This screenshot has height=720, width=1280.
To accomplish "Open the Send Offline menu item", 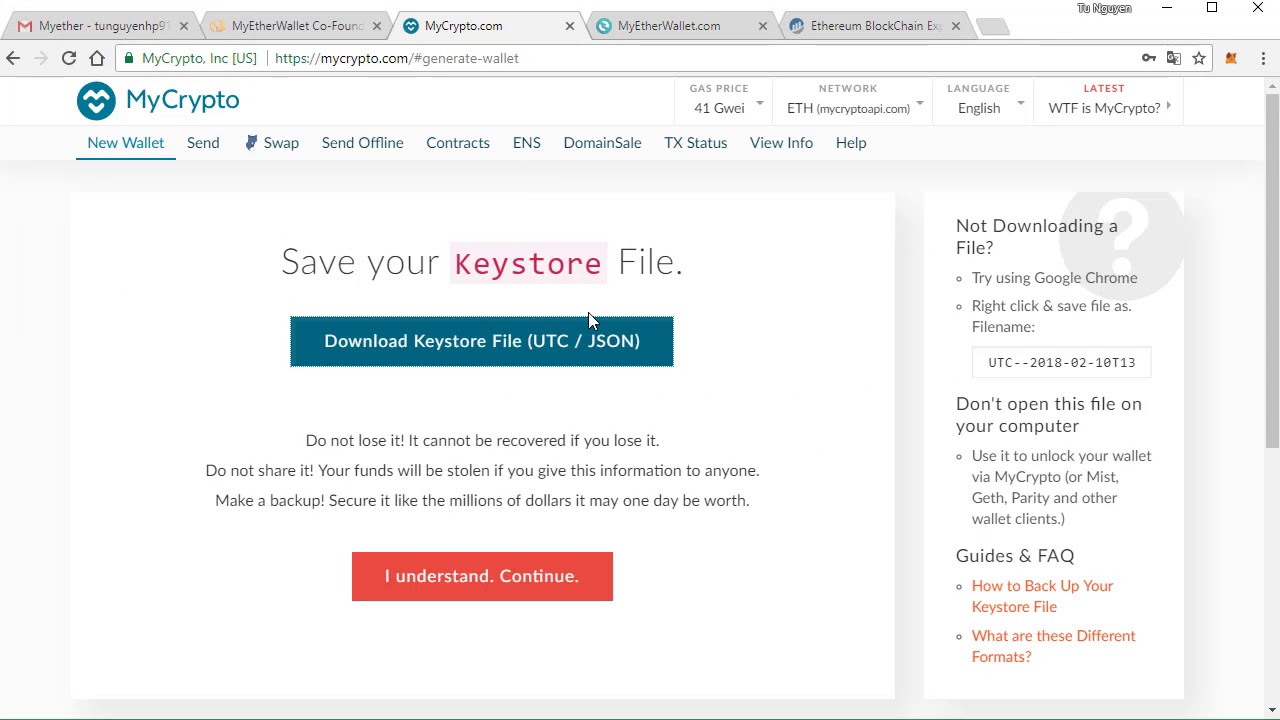I will [x=362, y=143].
